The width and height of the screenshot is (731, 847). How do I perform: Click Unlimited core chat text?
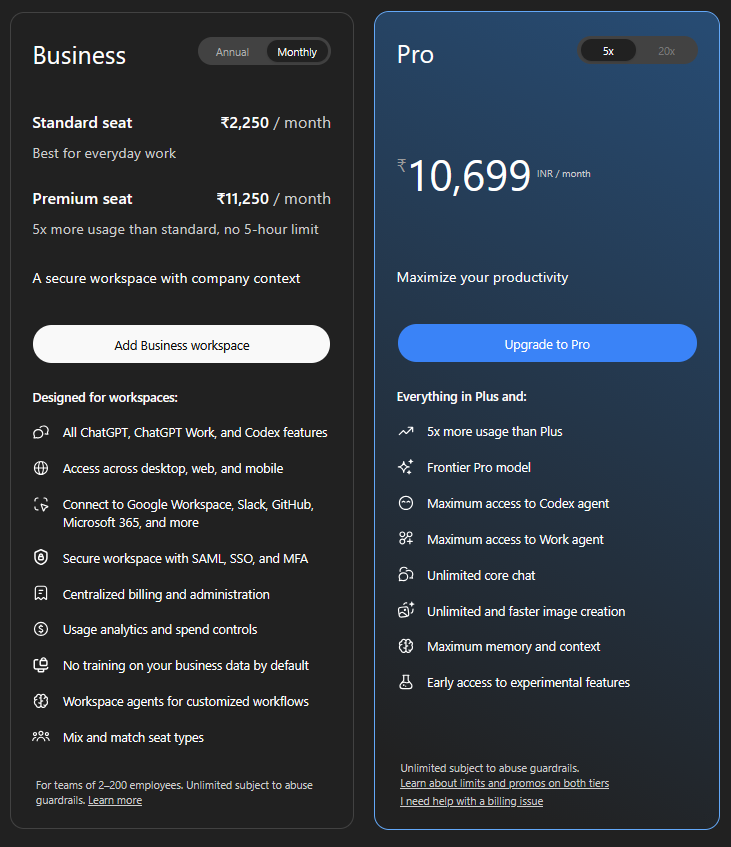tap(481, 576)
